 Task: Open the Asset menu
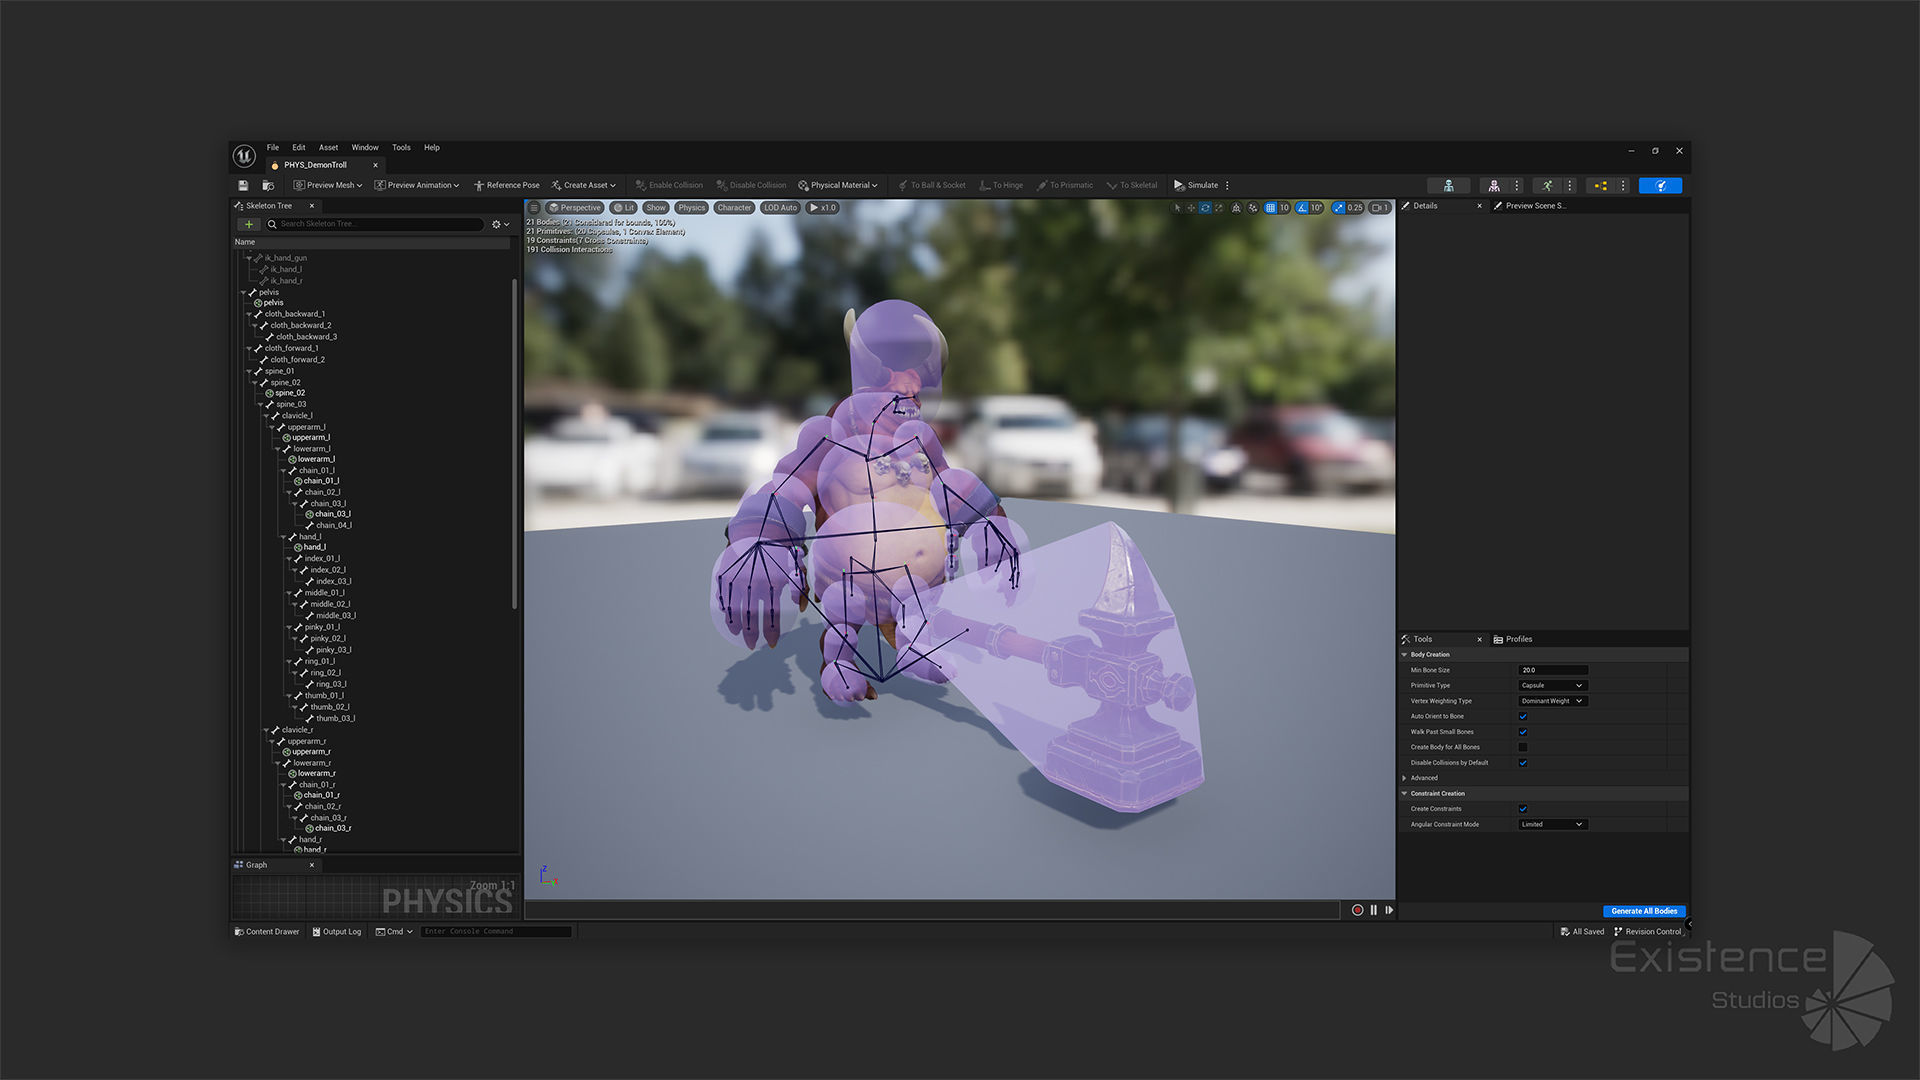pos(328,147)
